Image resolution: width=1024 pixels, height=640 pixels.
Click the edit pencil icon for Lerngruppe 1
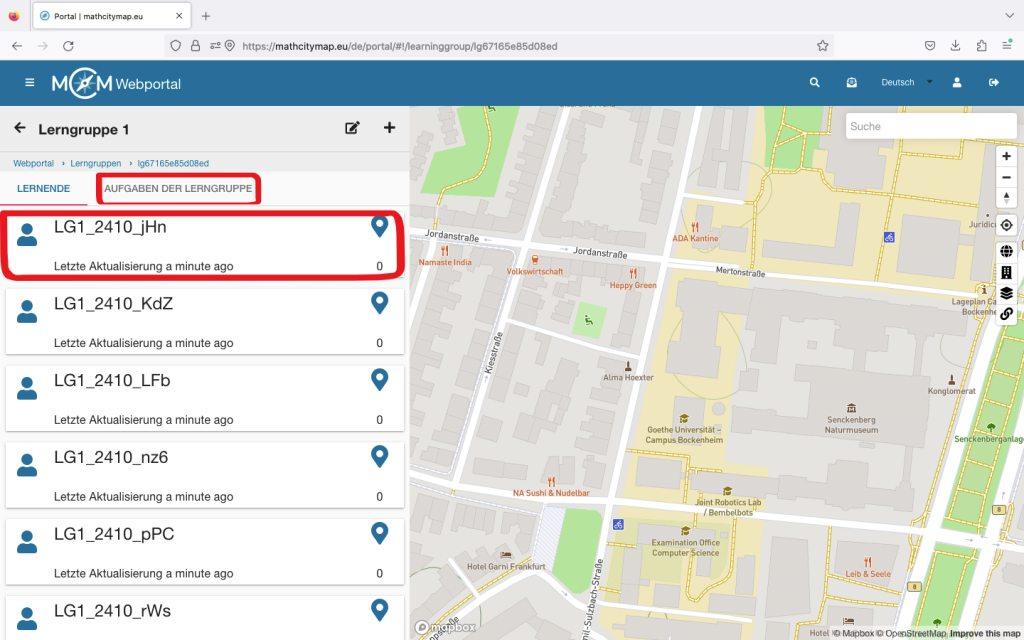pos(352,128)
